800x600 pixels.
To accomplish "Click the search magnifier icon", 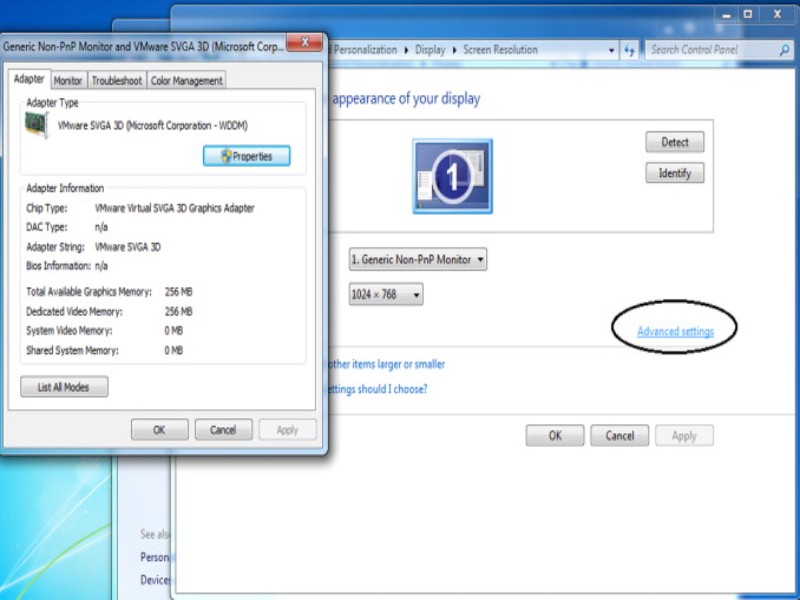I will [784, 49].
